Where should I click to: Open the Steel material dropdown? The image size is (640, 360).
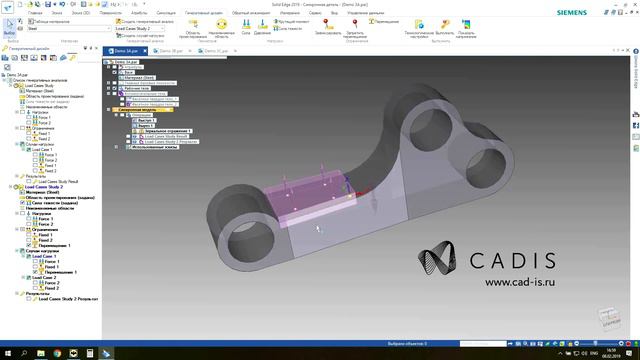tap(109, 29)
